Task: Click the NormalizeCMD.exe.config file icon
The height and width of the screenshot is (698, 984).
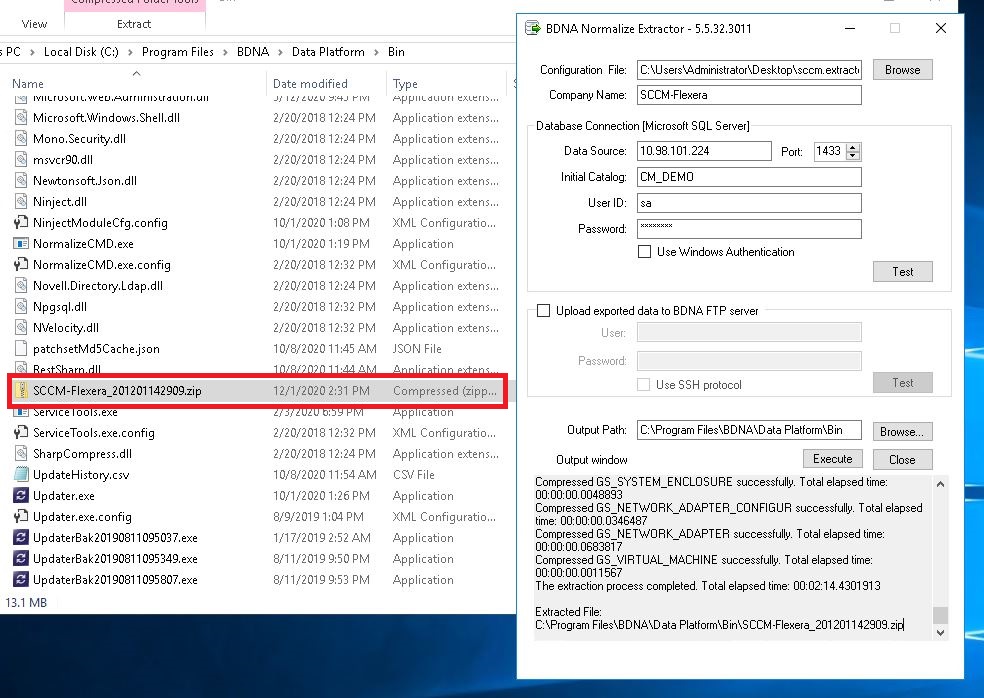Action: tap(21, 264)
